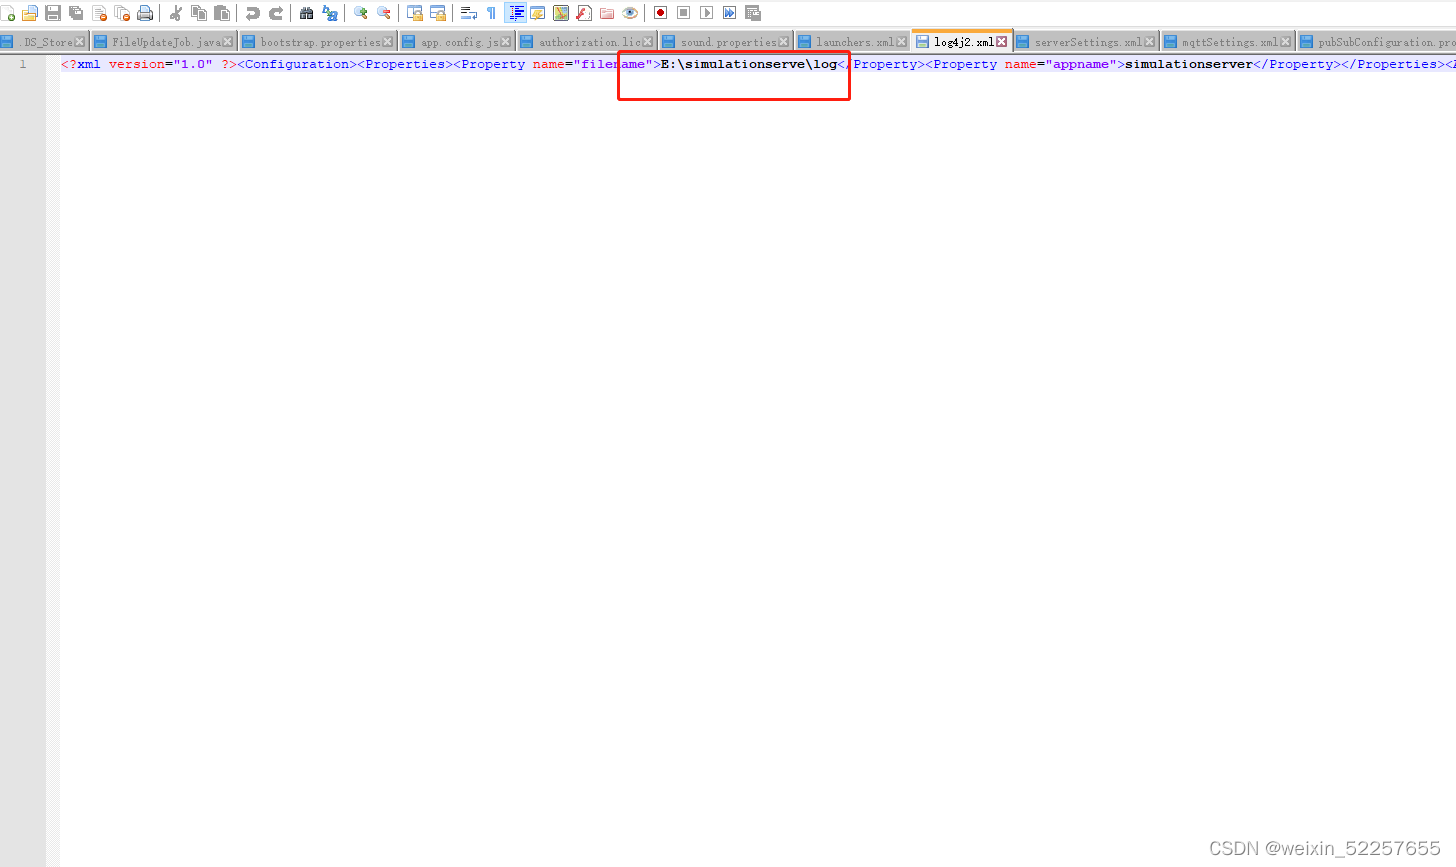1456x867 pixels.
Task: Undo the last edit
Action: (252, 13)
